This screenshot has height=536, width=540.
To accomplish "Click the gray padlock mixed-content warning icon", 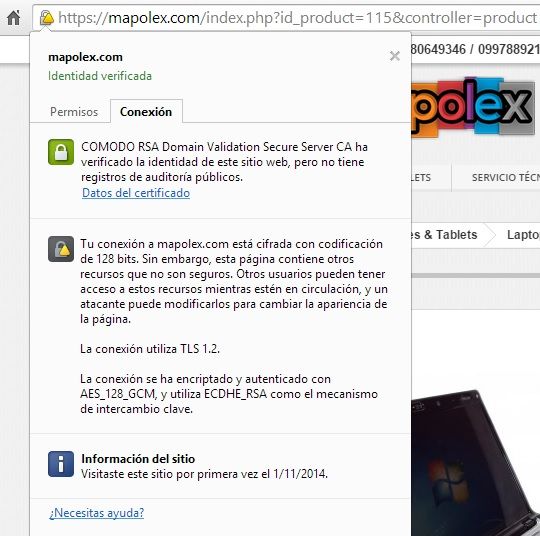I will 61,249.
